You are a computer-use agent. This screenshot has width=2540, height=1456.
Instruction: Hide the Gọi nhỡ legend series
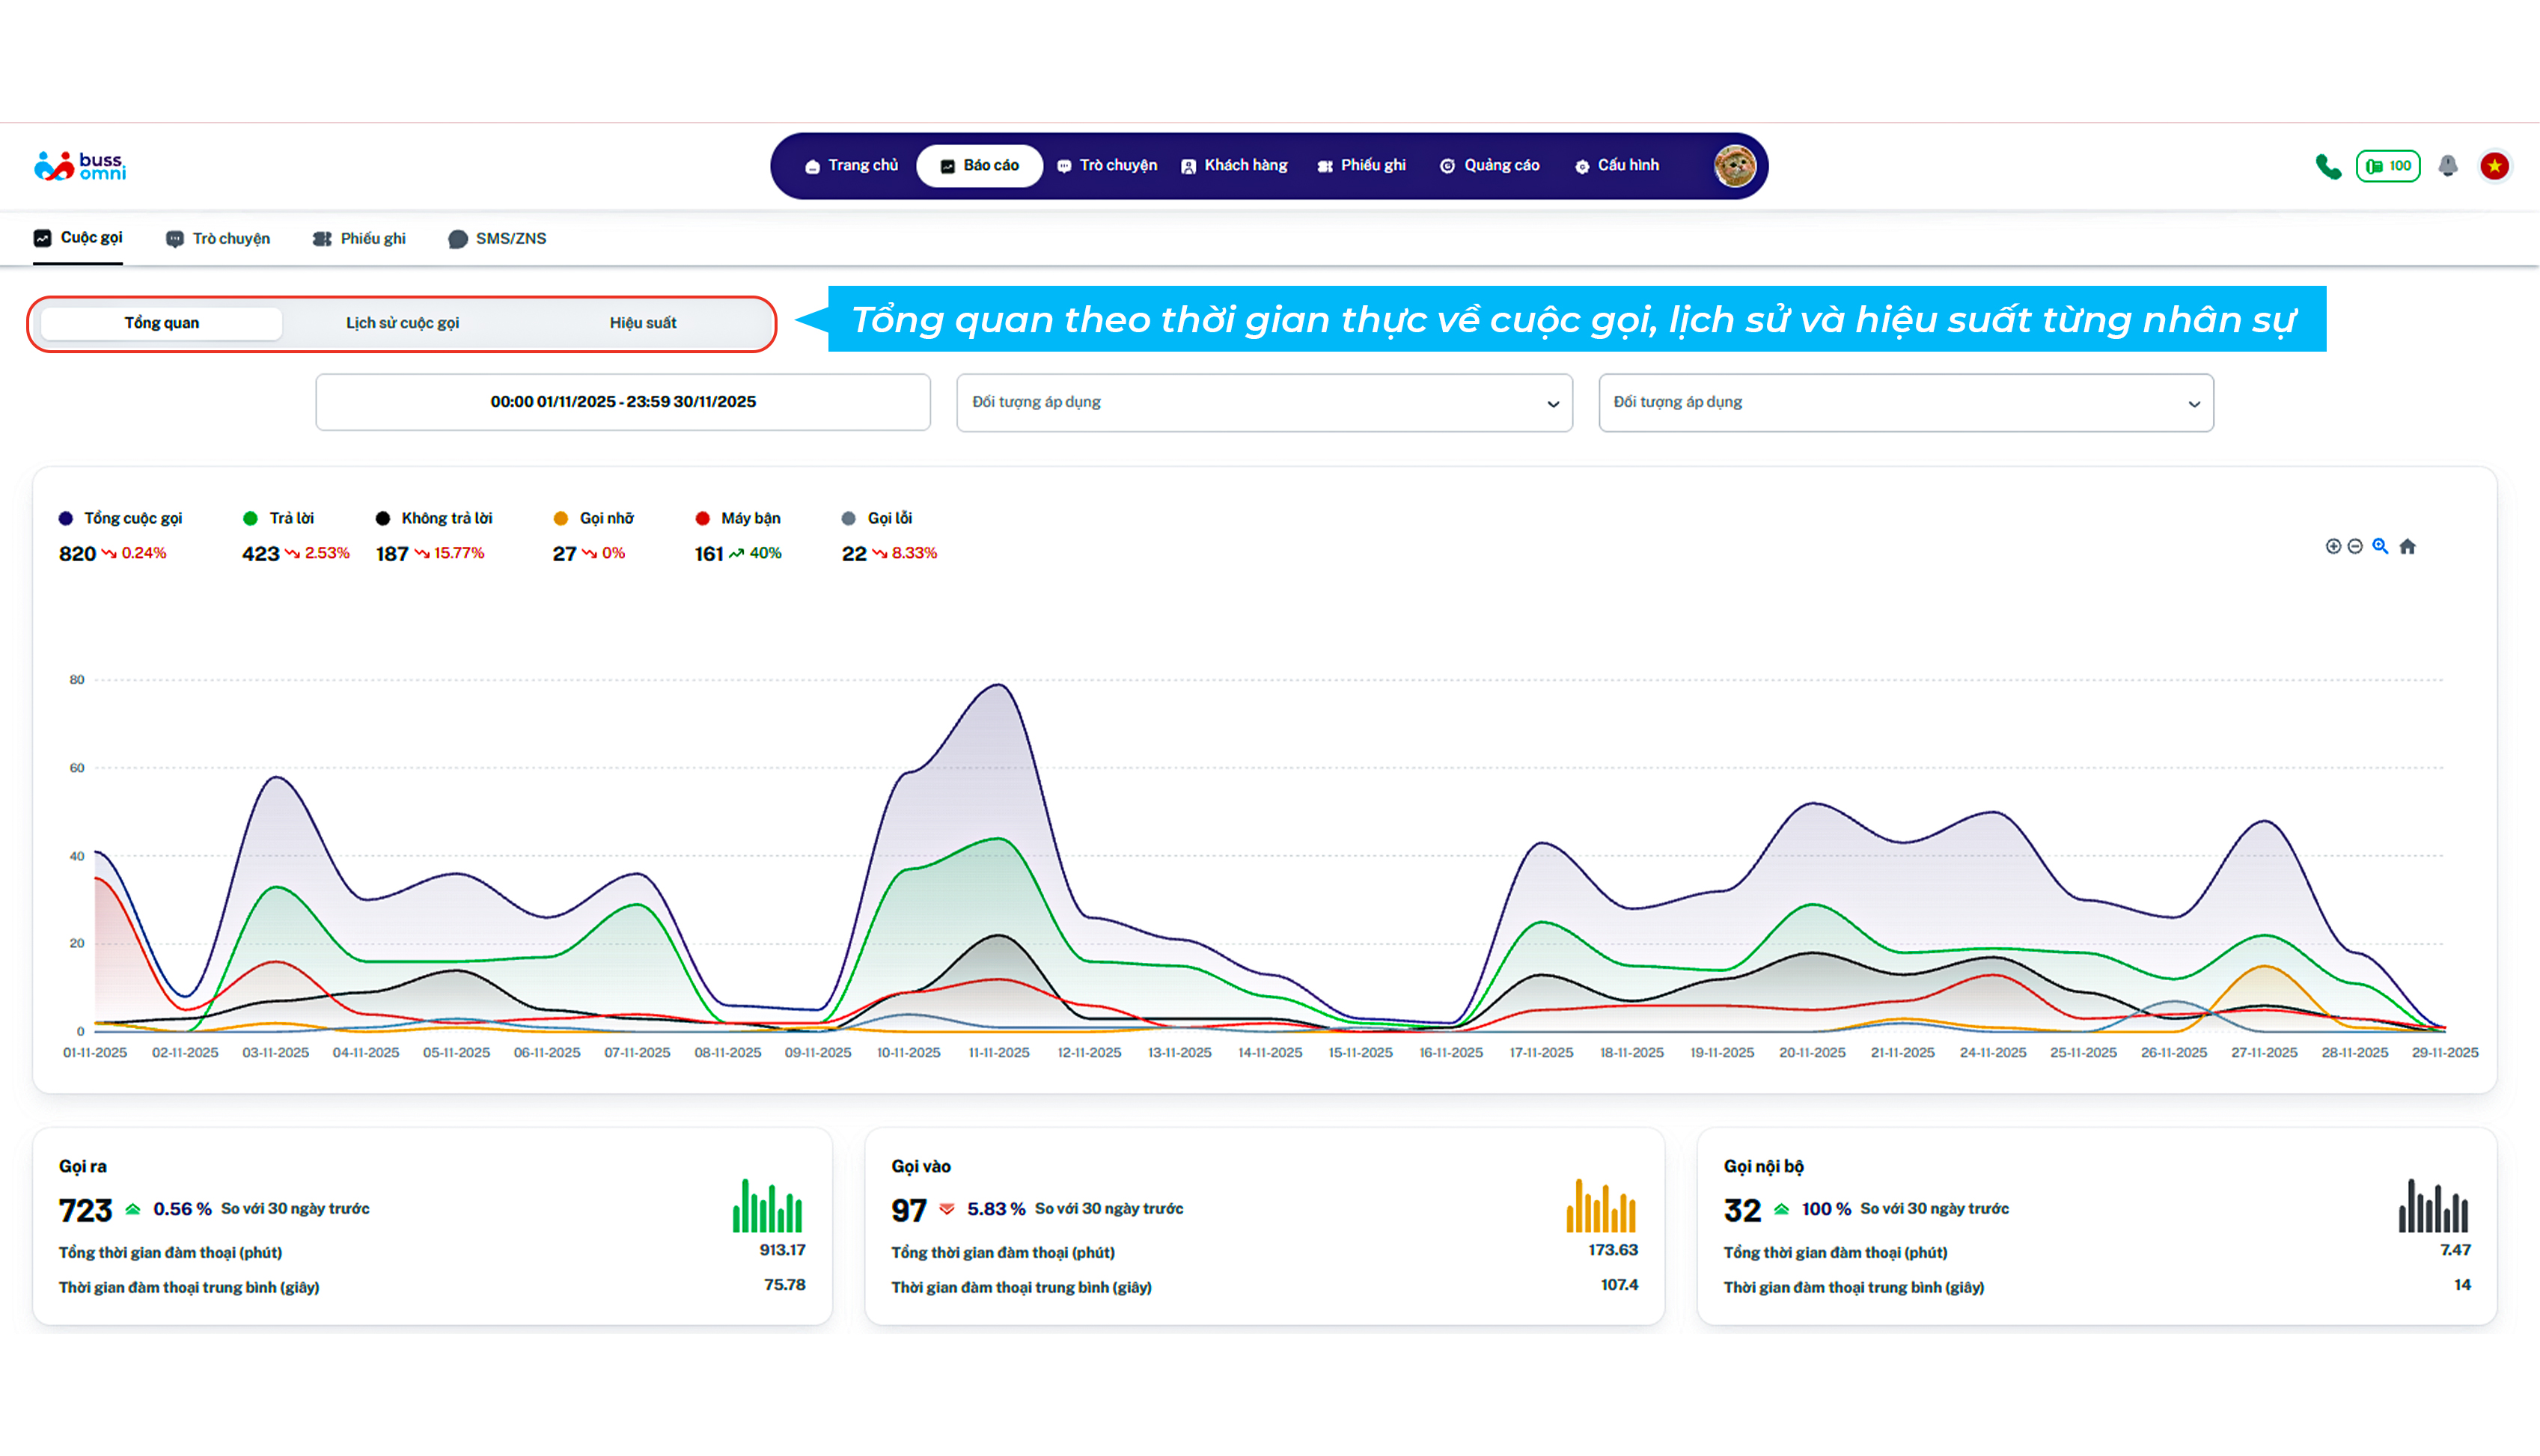click(x=606, y=518)
